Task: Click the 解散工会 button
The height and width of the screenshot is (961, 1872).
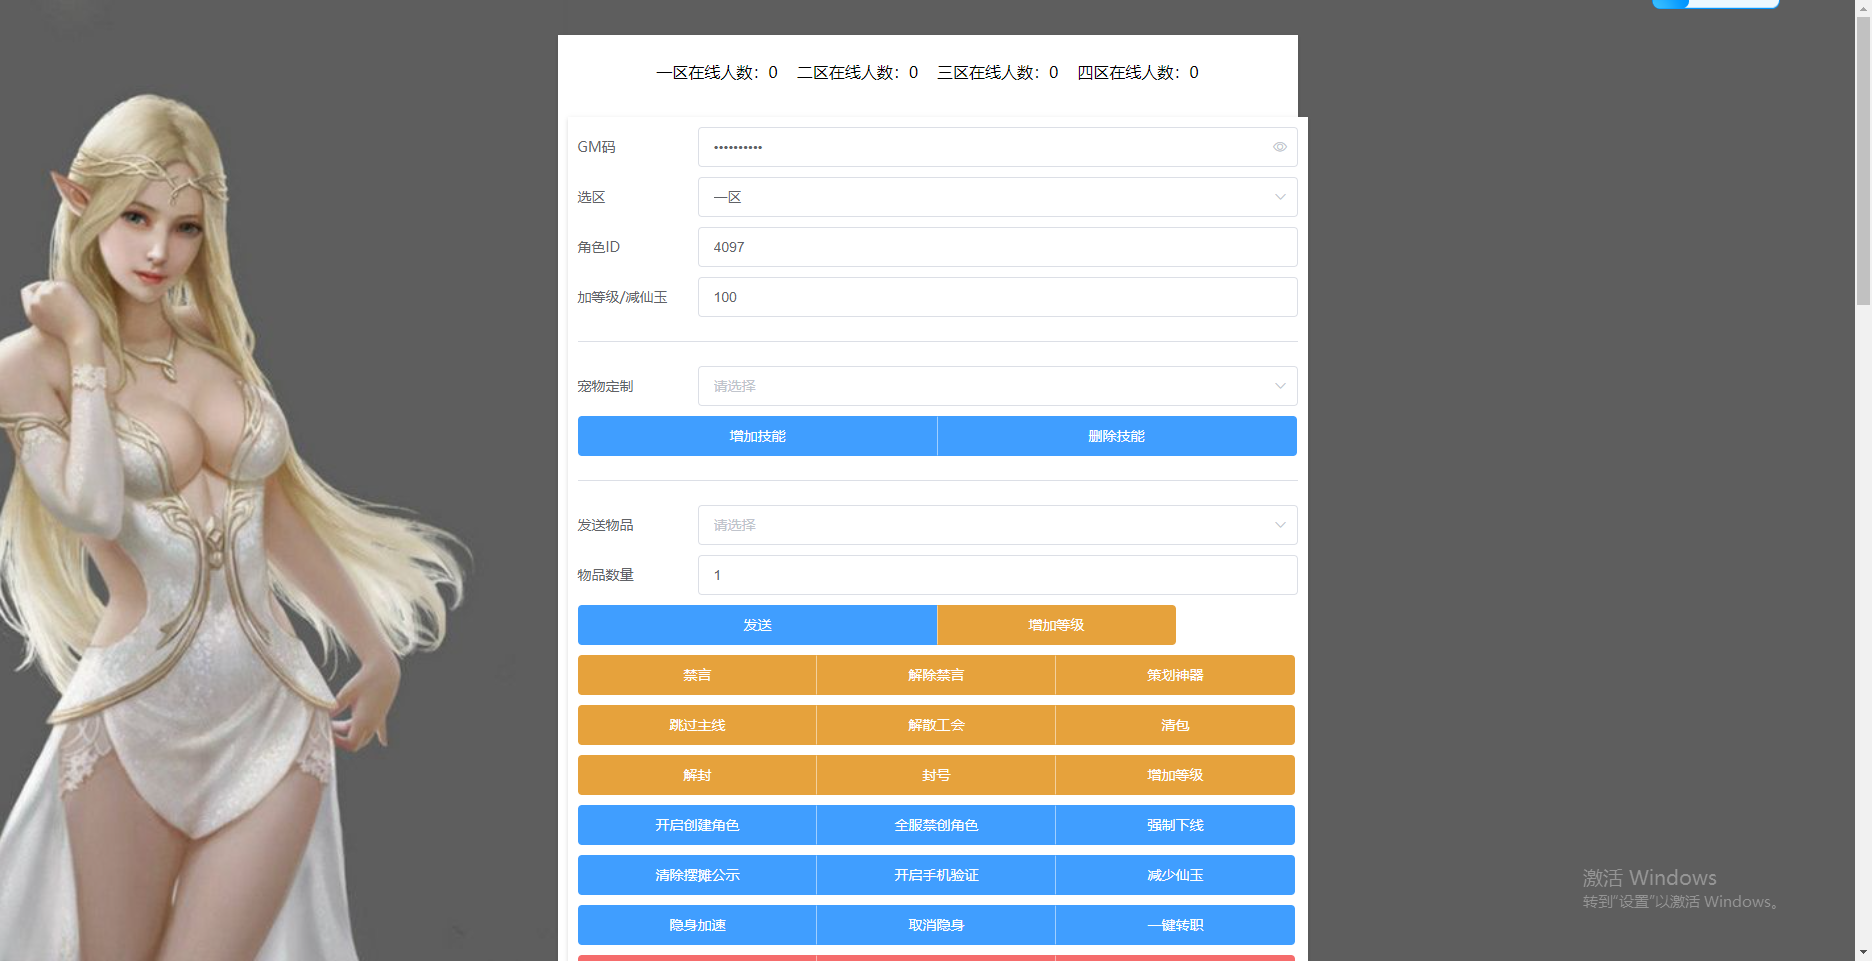Action: [936, 725]
